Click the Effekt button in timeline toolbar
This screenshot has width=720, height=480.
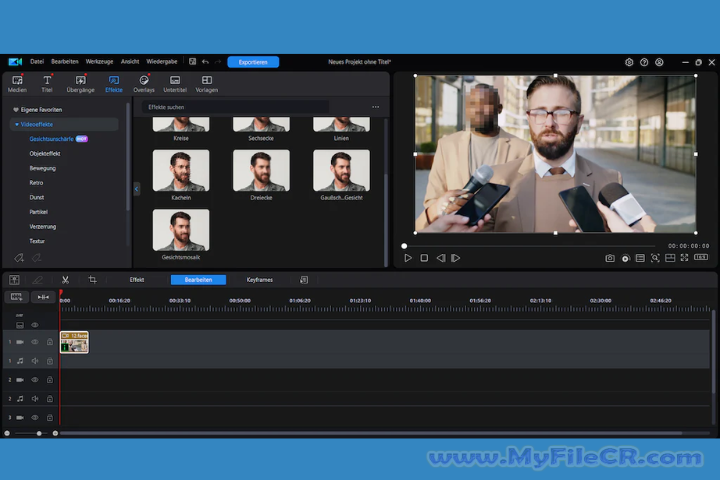[x=137, y=280]
